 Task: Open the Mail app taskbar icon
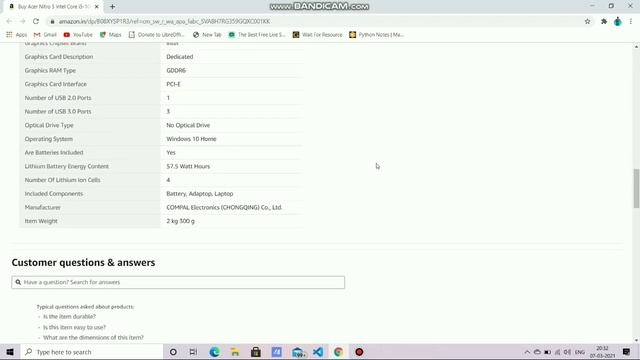(x=298, y=352)
